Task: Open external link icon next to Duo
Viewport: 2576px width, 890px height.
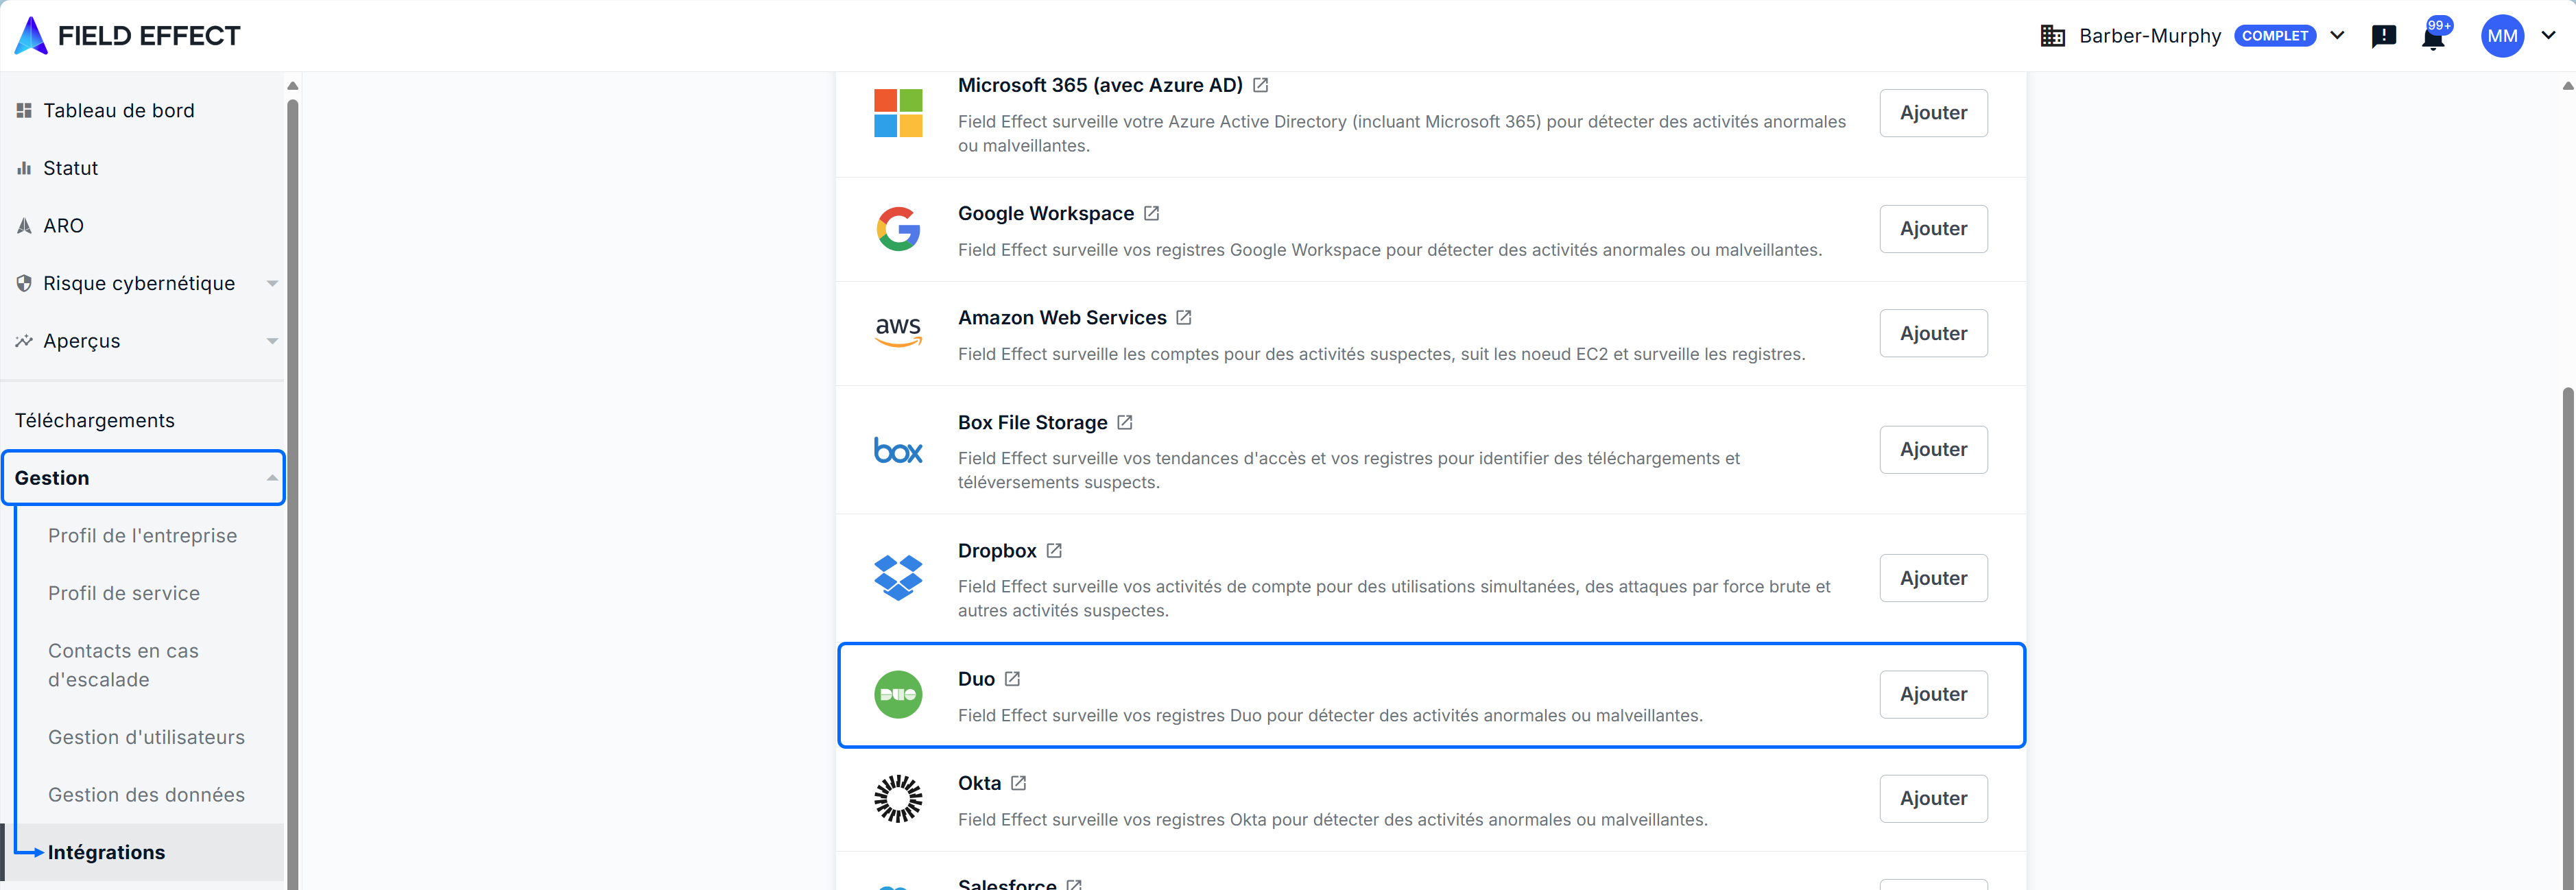Action: coord(1012,679)
